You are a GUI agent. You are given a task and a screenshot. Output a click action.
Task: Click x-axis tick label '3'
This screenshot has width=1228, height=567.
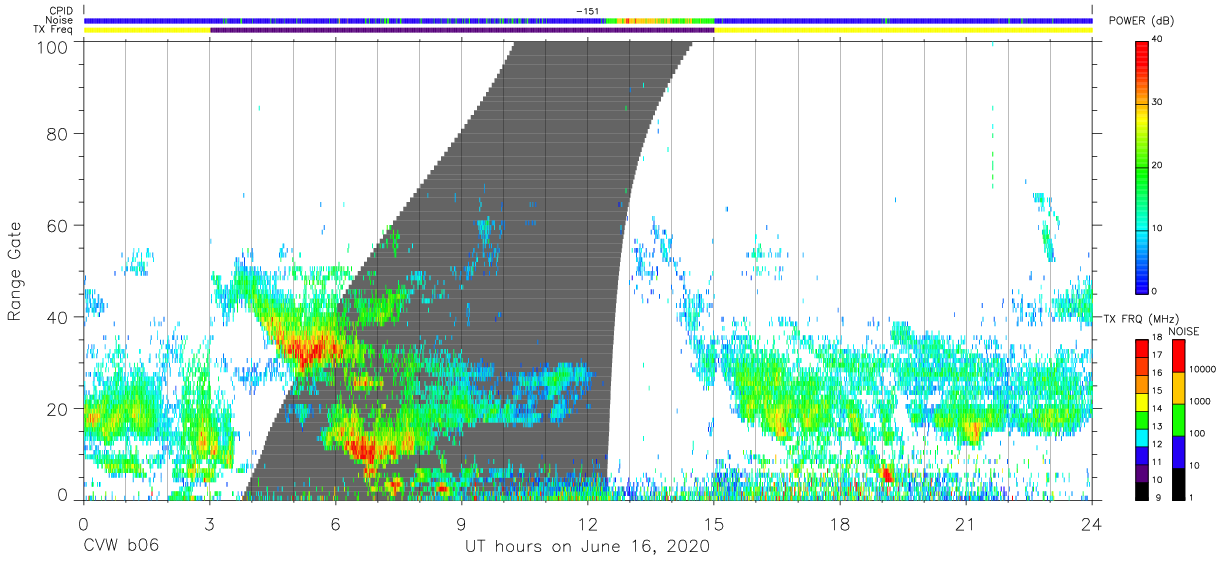[209, 523]
